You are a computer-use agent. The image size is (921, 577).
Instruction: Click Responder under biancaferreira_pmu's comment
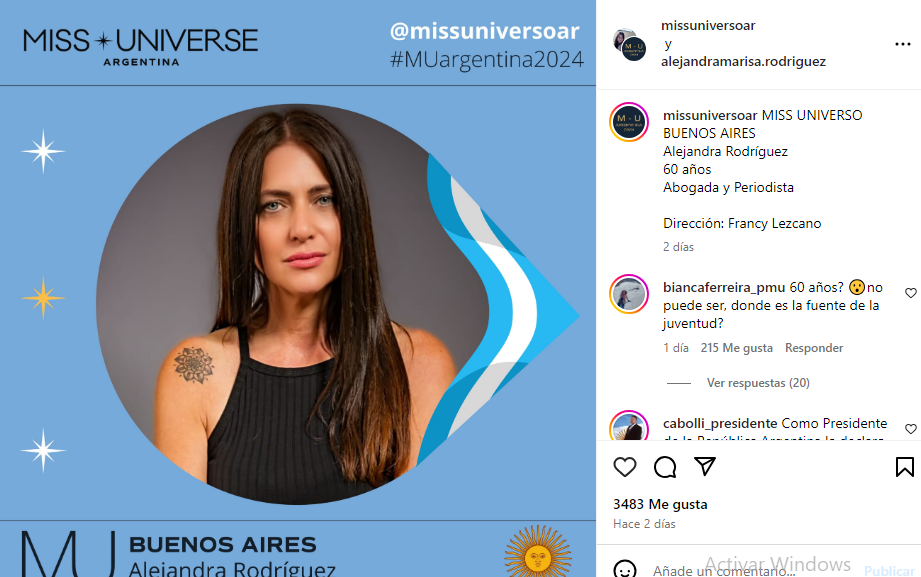coord(814,348)
